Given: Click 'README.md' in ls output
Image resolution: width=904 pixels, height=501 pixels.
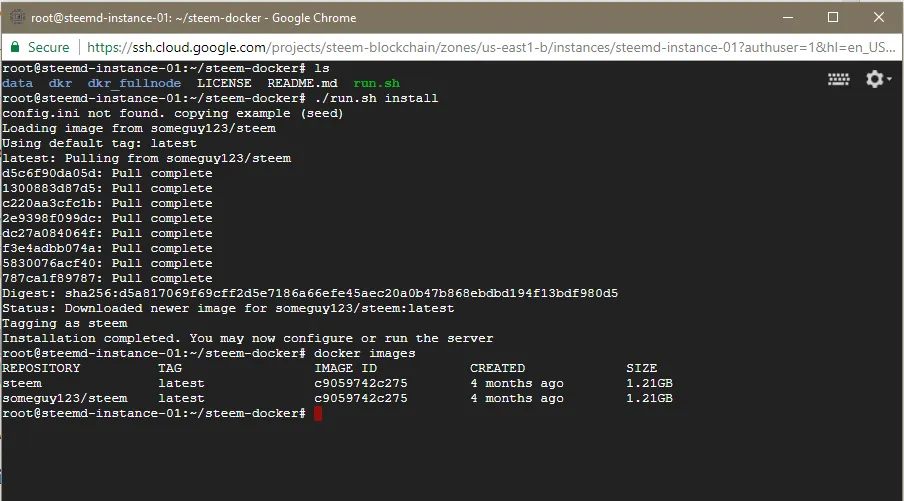Looking at the screenshot, I should coord(302,83).
